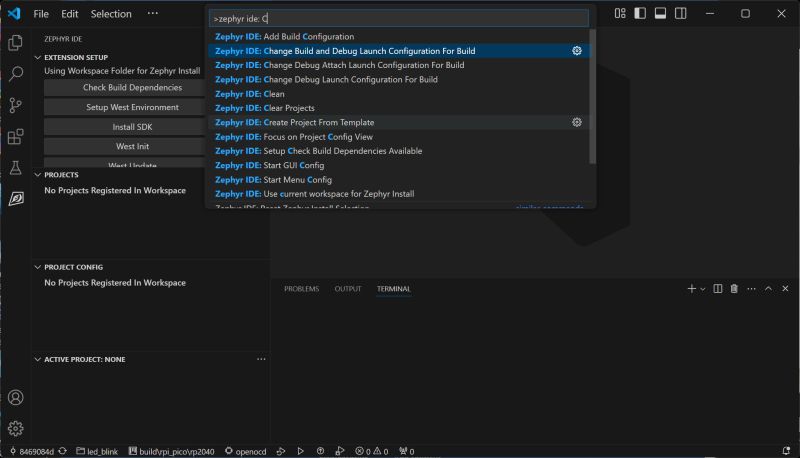Open the File menu

point(41,14)
